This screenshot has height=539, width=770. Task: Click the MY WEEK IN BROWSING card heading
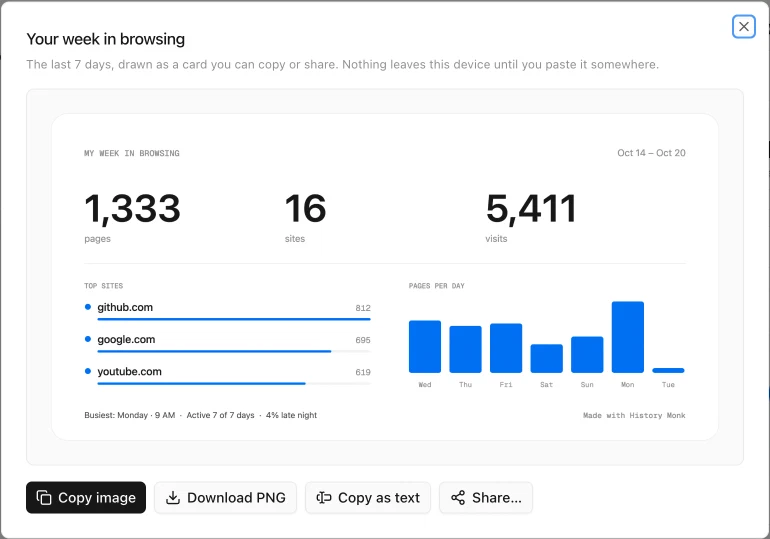[132, 153]
